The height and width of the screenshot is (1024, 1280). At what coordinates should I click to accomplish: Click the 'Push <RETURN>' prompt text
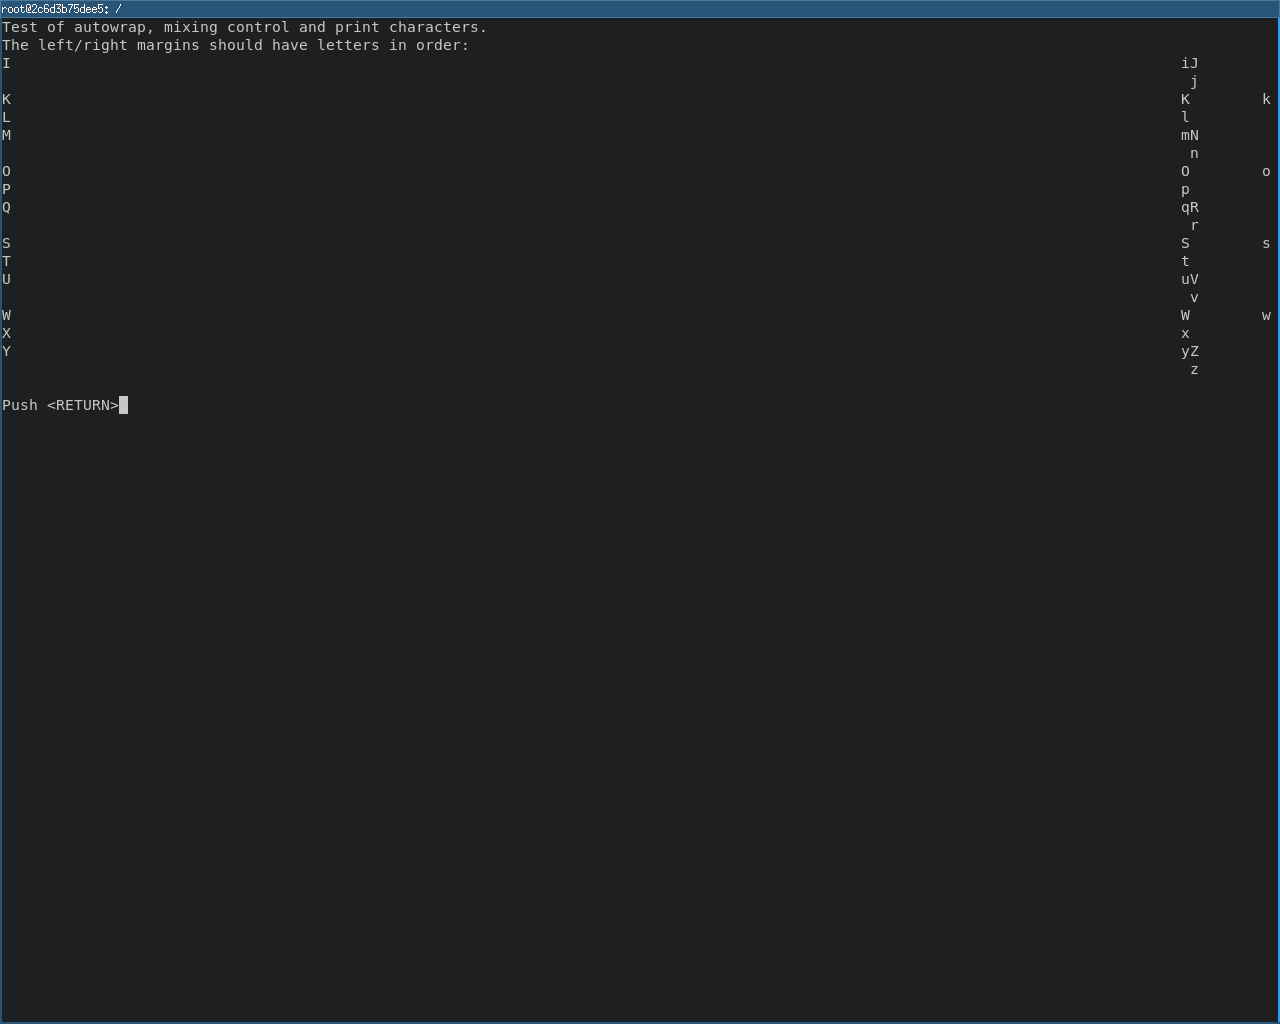click(x=60, y=405)
